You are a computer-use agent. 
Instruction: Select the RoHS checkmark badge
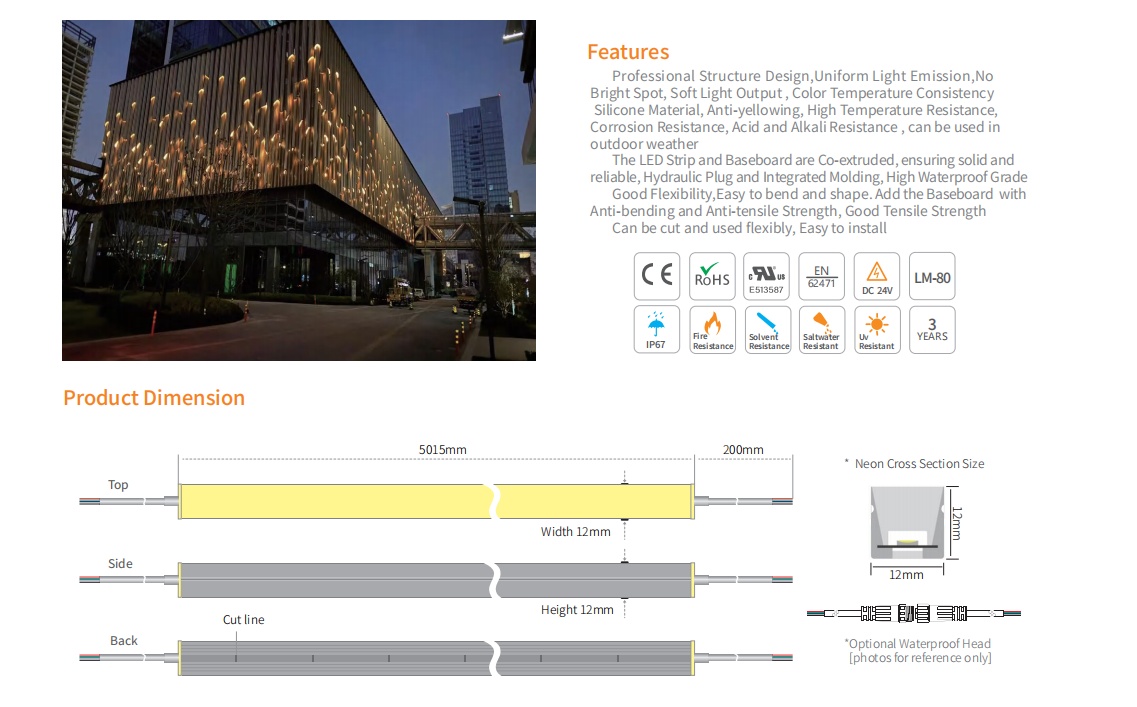(712, 276)
